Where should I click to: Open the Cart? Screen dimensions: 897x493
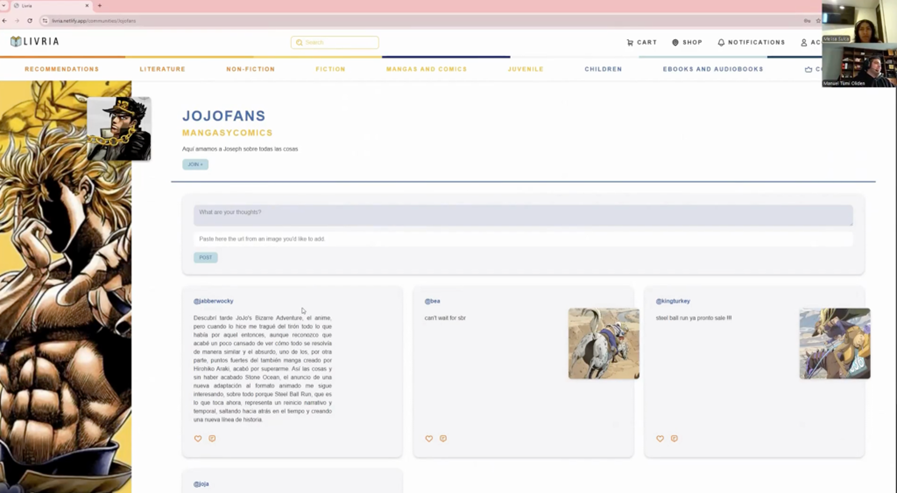(x=641, y=42)
